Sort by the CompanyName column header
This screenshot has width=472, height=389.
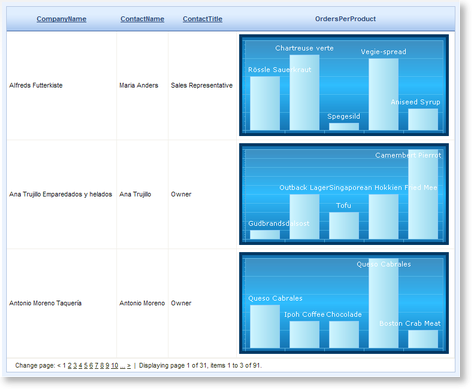click(x=61, y=19)
